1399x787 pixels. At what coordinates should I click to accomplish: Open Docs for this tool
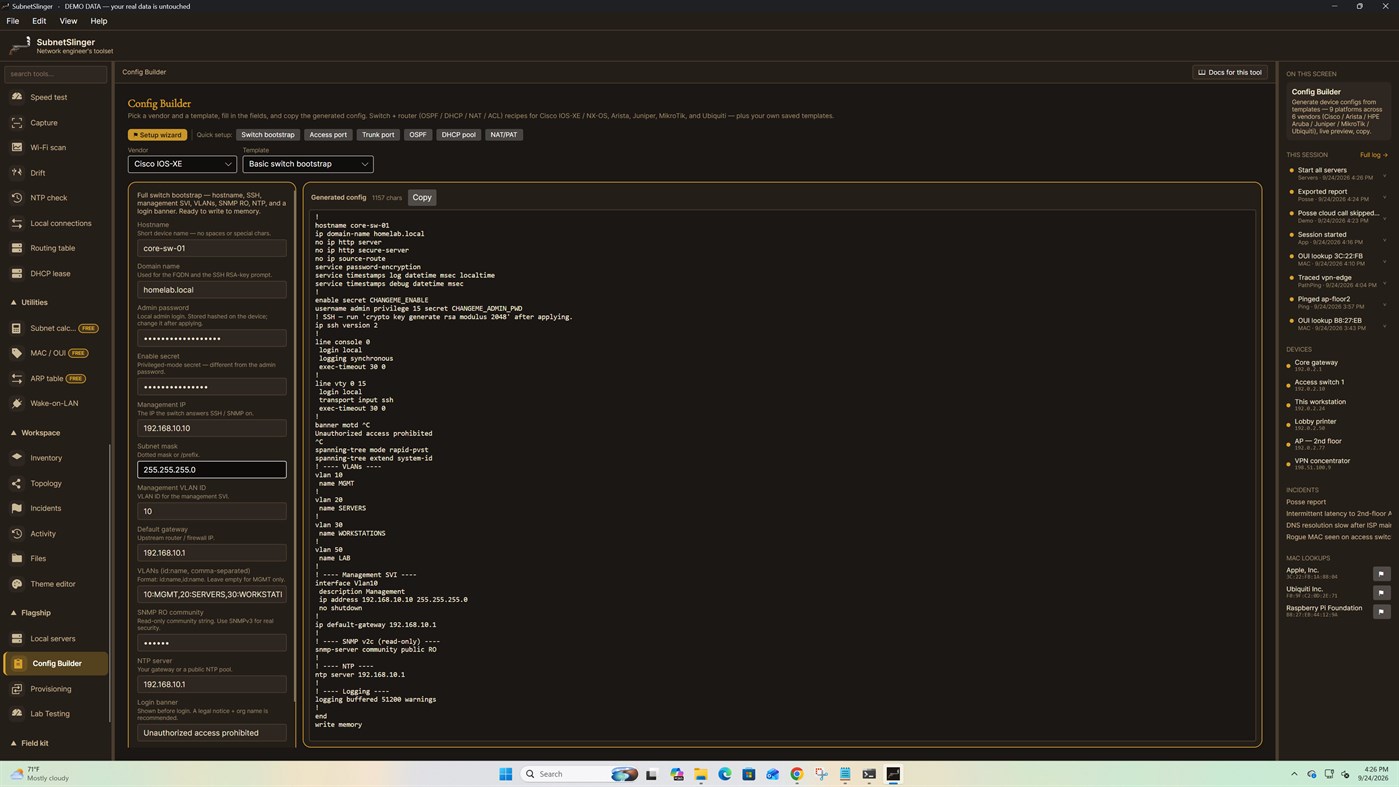click(1230, 72)
